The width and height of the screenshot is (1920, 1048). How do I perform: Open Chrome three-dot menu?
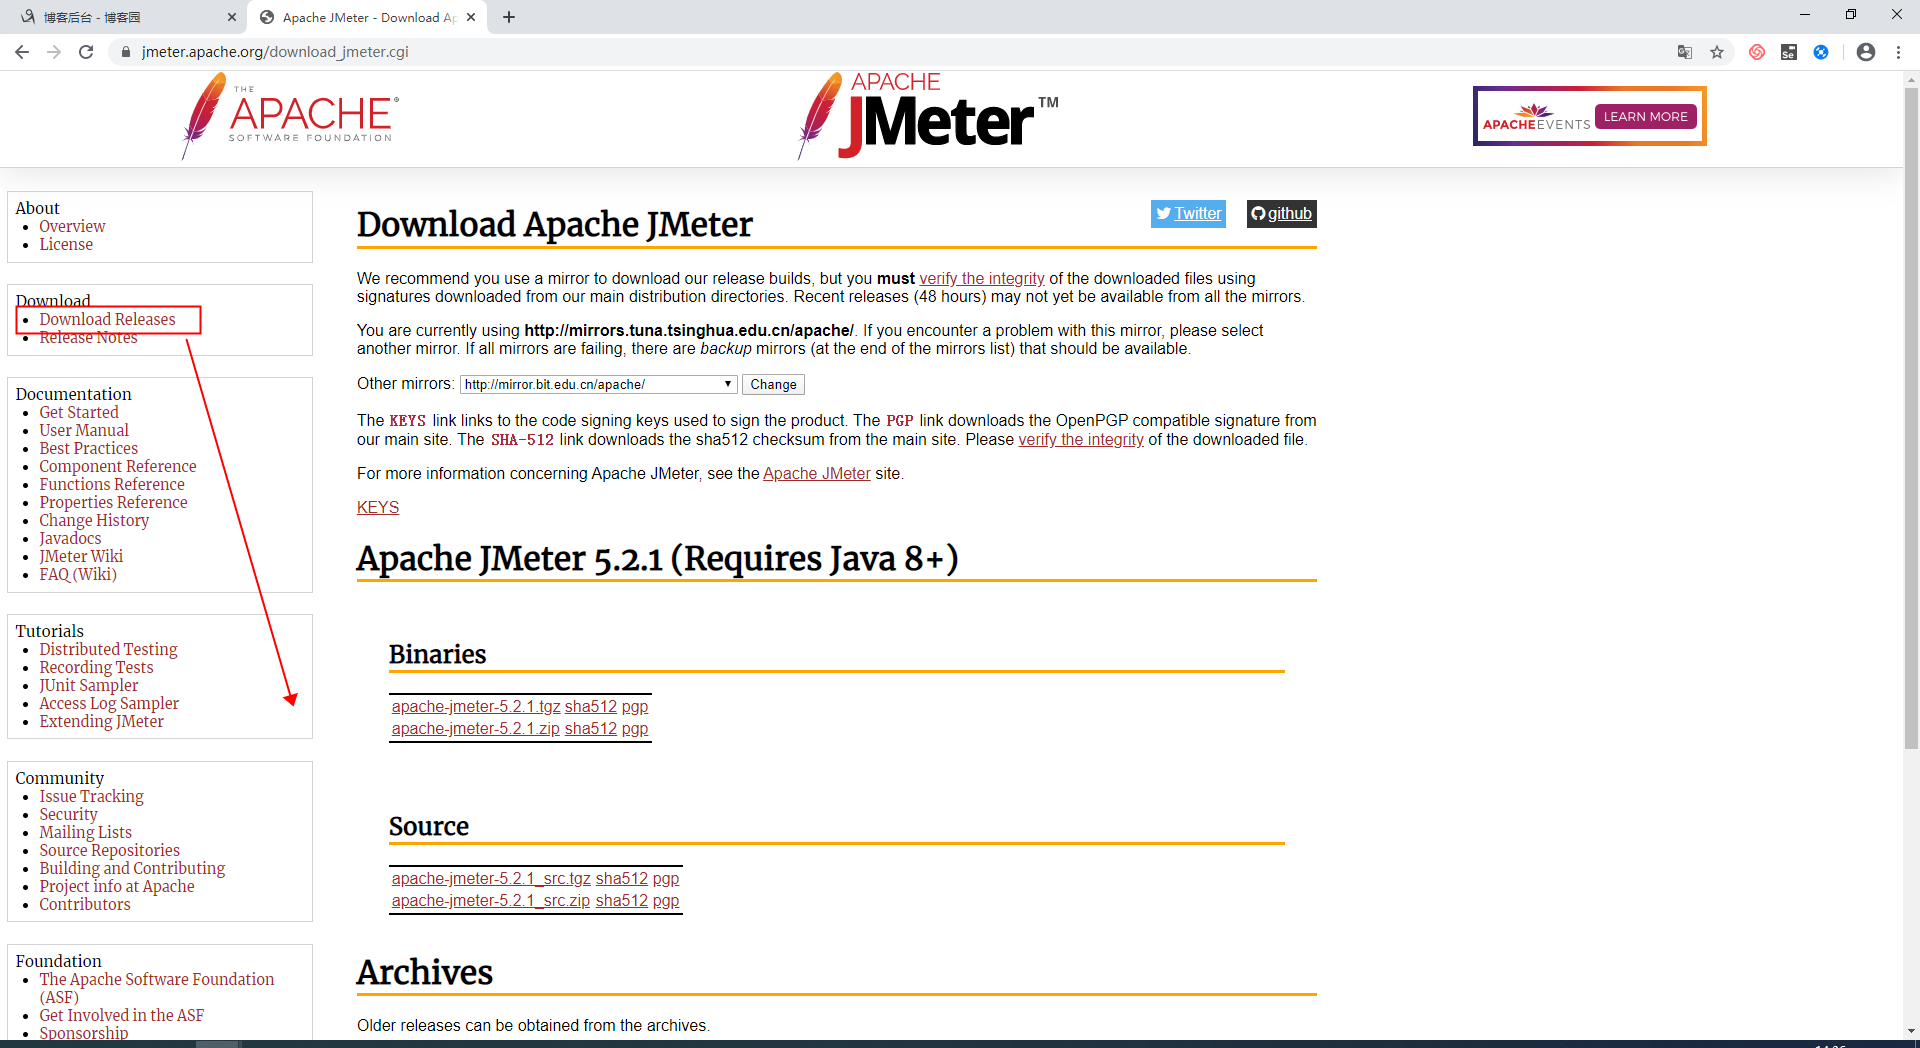point(1898,52)
